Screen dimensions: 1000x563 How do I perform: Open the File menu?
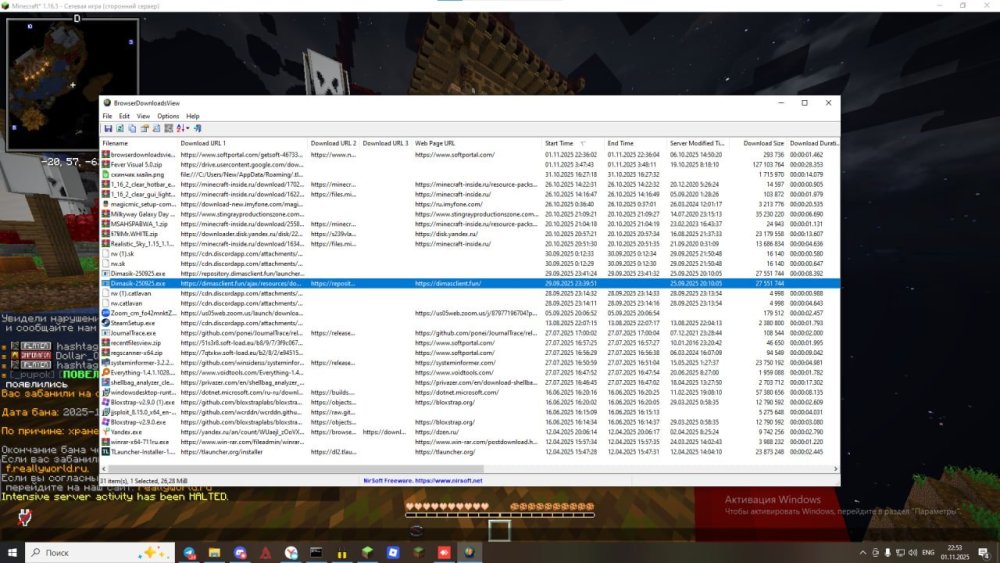[107, 116]
